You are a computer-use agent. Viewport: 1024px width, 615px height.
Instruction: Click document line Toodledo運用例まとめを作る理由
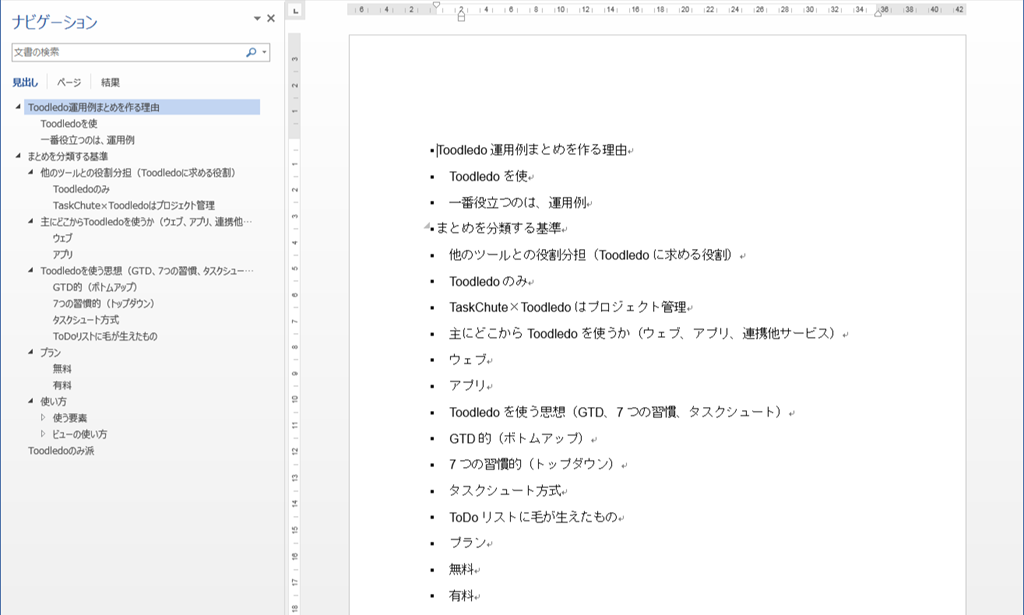[x=532, y=150]
